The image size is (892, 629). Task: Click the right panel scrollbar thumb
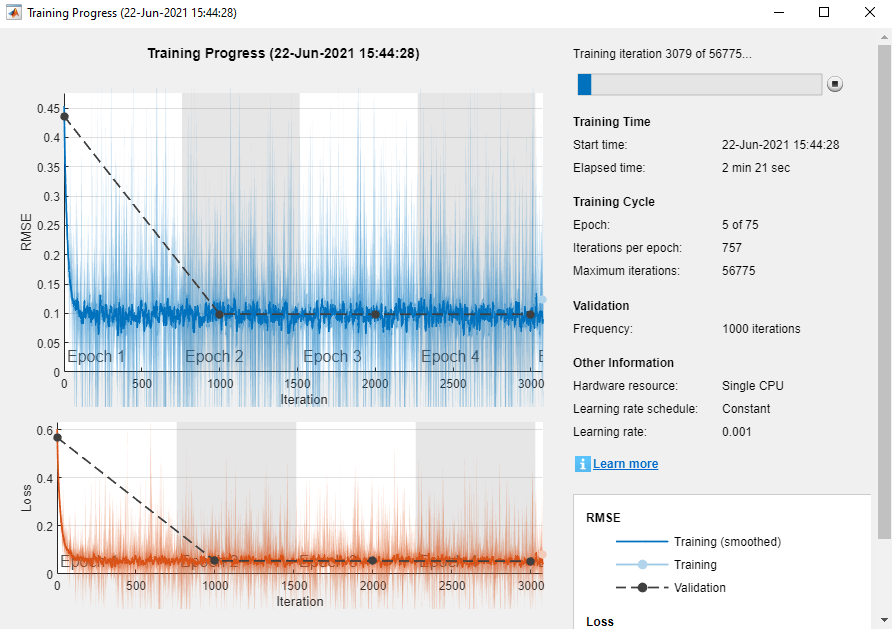coord(884,290)
